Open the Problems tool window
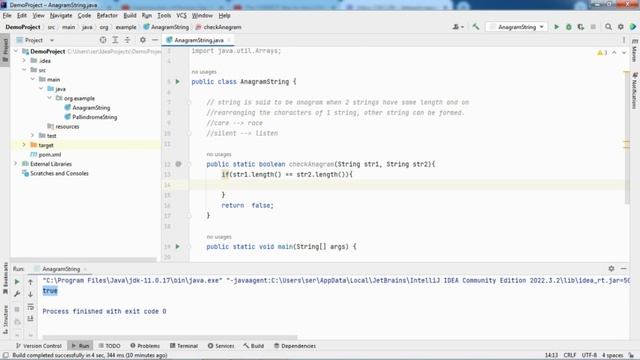The image size is (640, 360). tap(145, 346)
